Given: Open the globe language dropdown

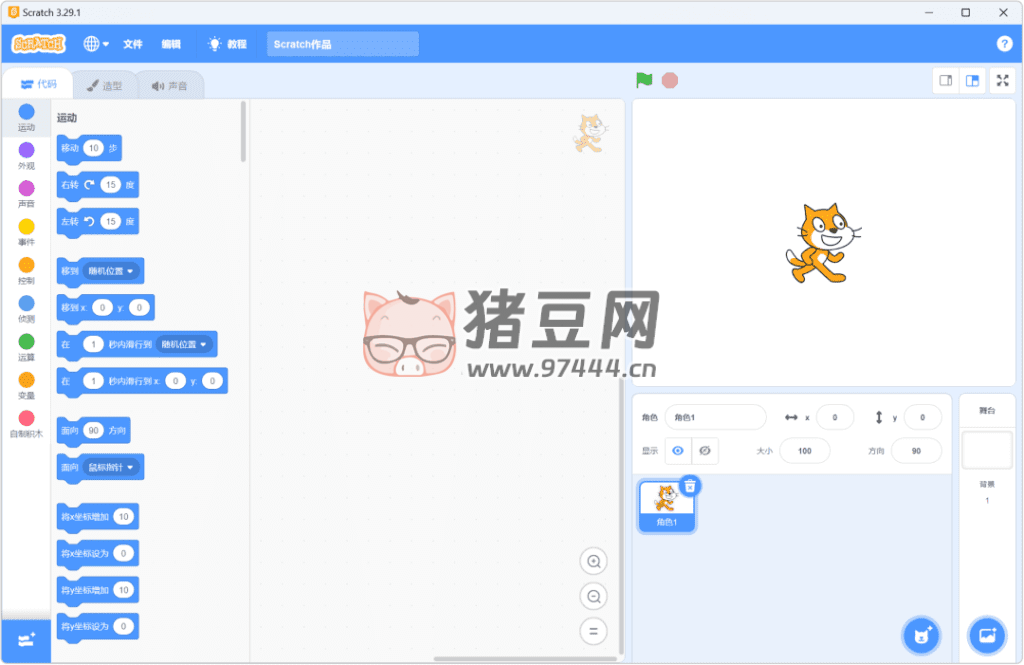Looking at the screenshot, I should [96, 44].
